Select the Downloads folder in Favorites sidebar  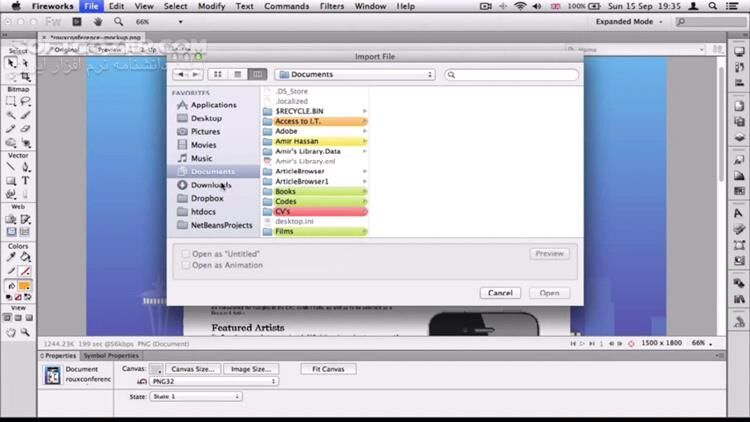pyautogui.click(x=210, y=185)
